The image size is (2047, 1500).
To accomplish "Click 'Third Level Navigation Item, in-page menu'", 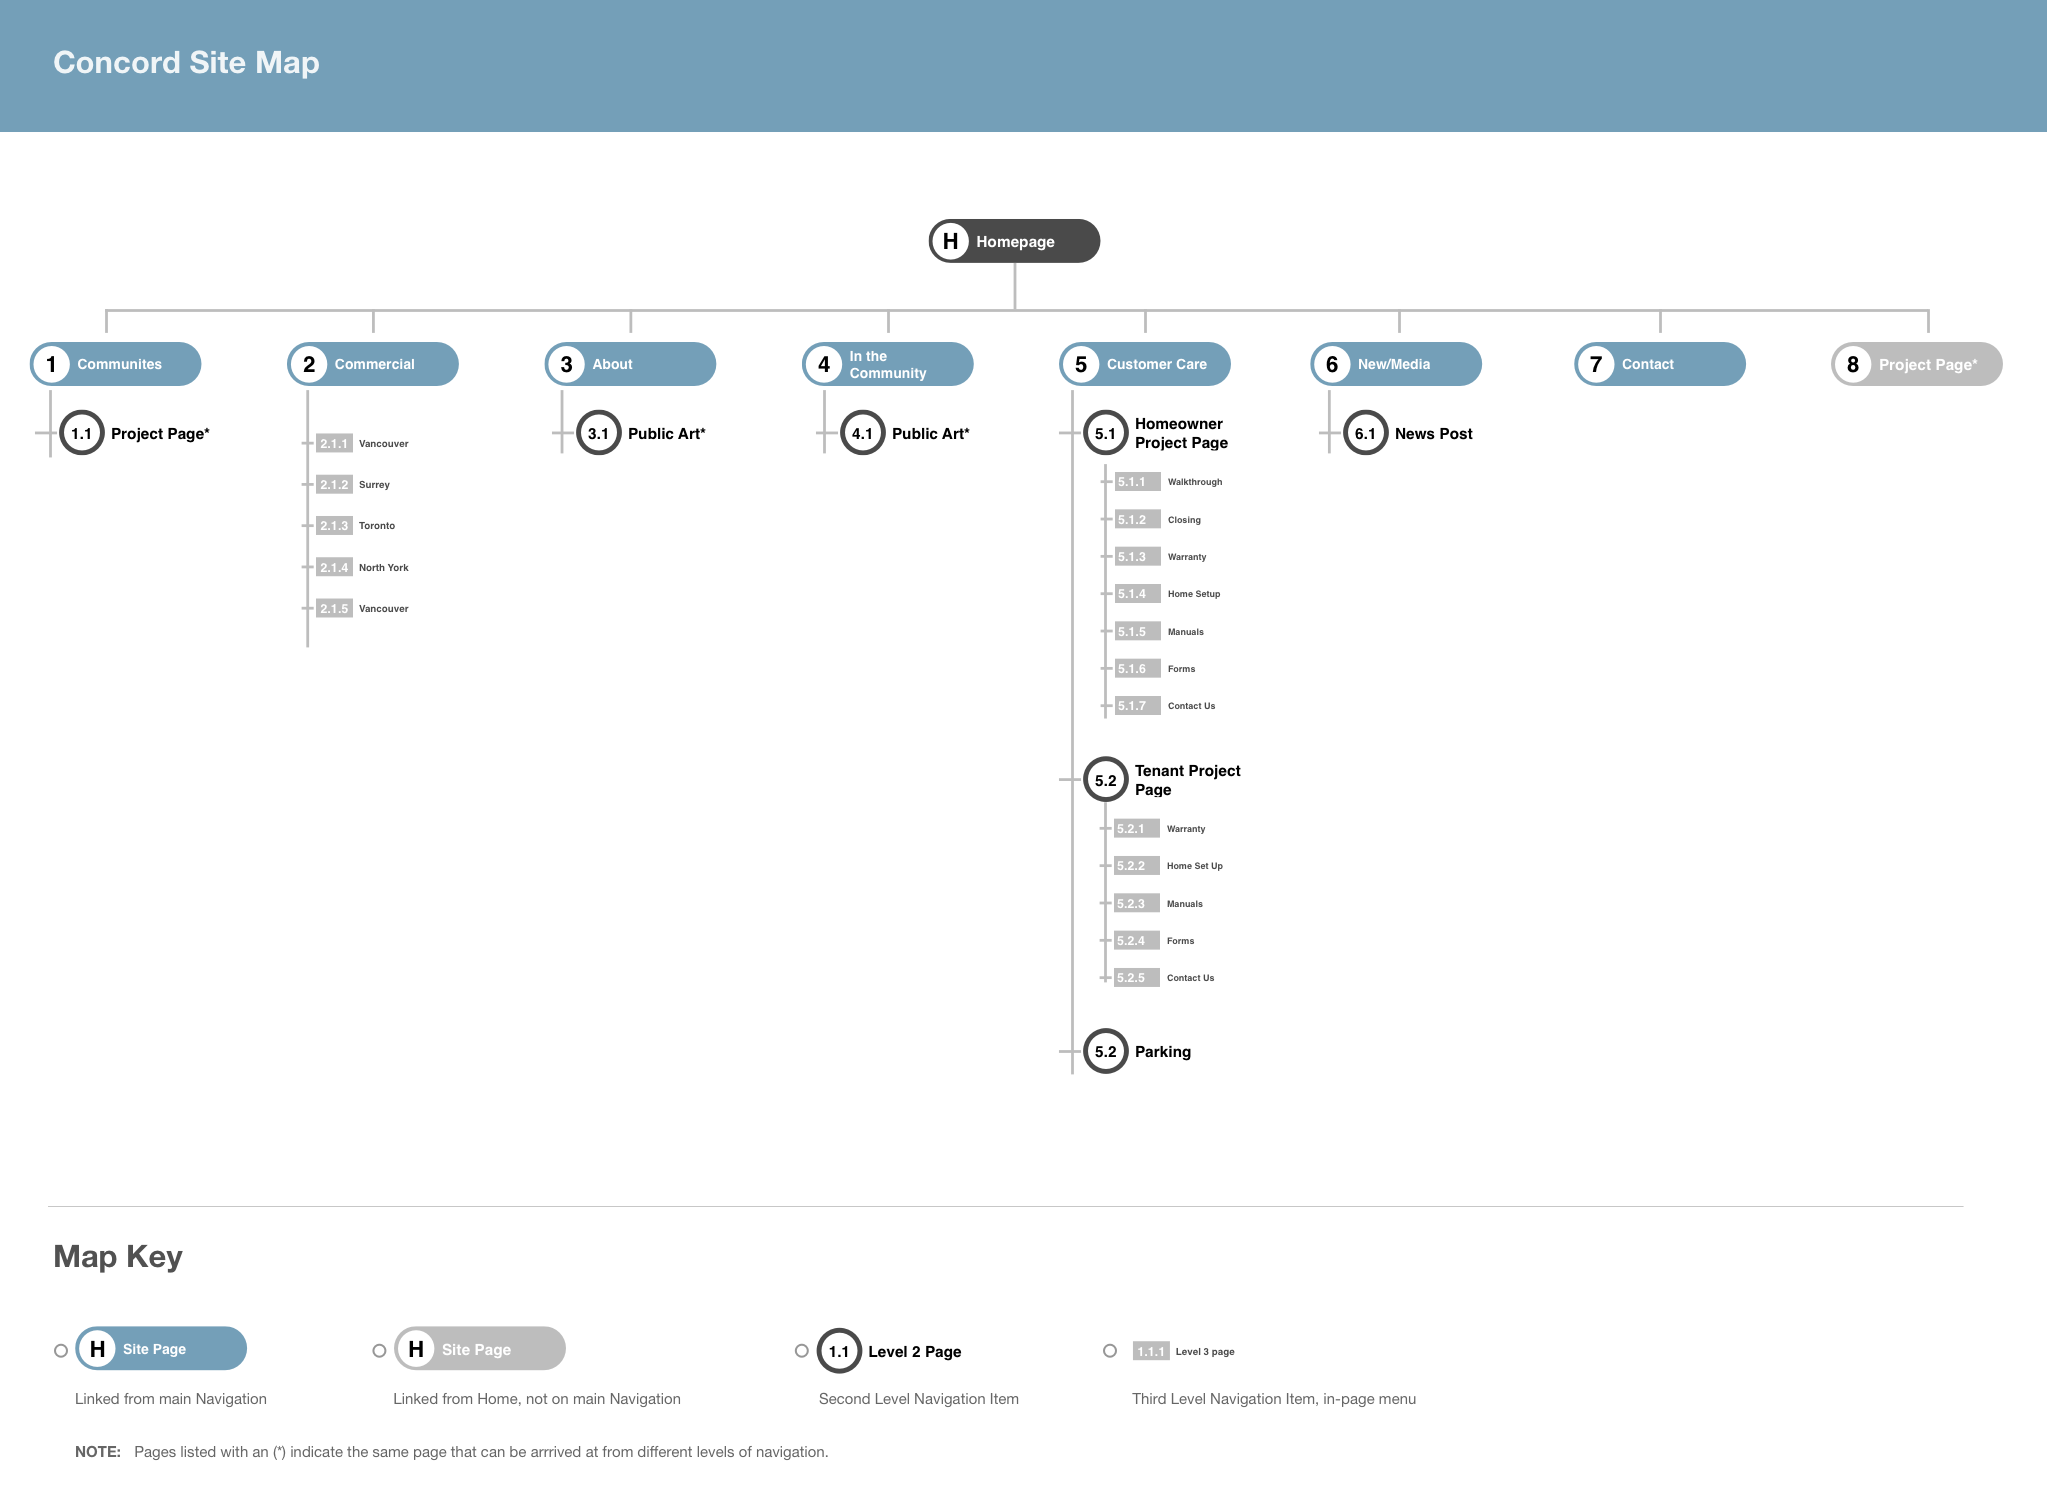I will pyautogui.click(x=1274, y=1399).
